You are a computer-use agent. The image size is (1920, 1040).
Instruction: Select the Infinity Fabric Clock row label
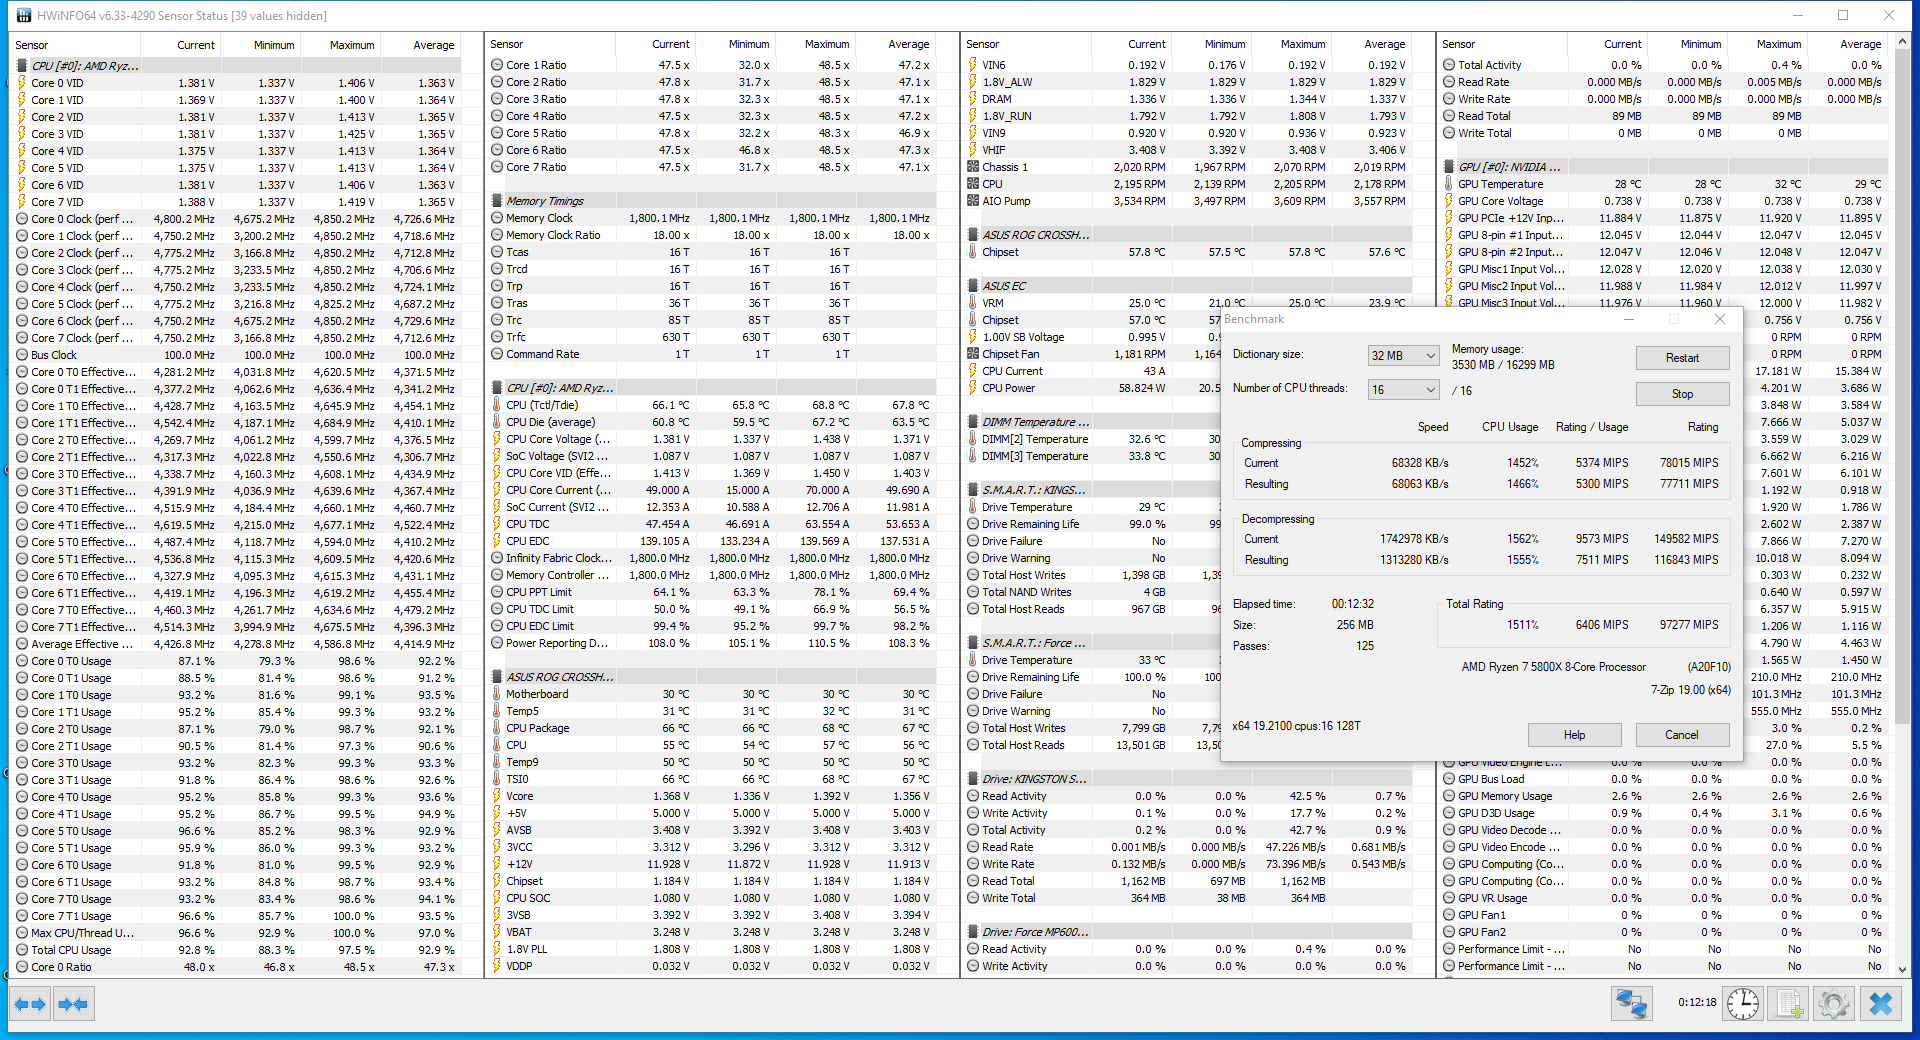[558, 558]
